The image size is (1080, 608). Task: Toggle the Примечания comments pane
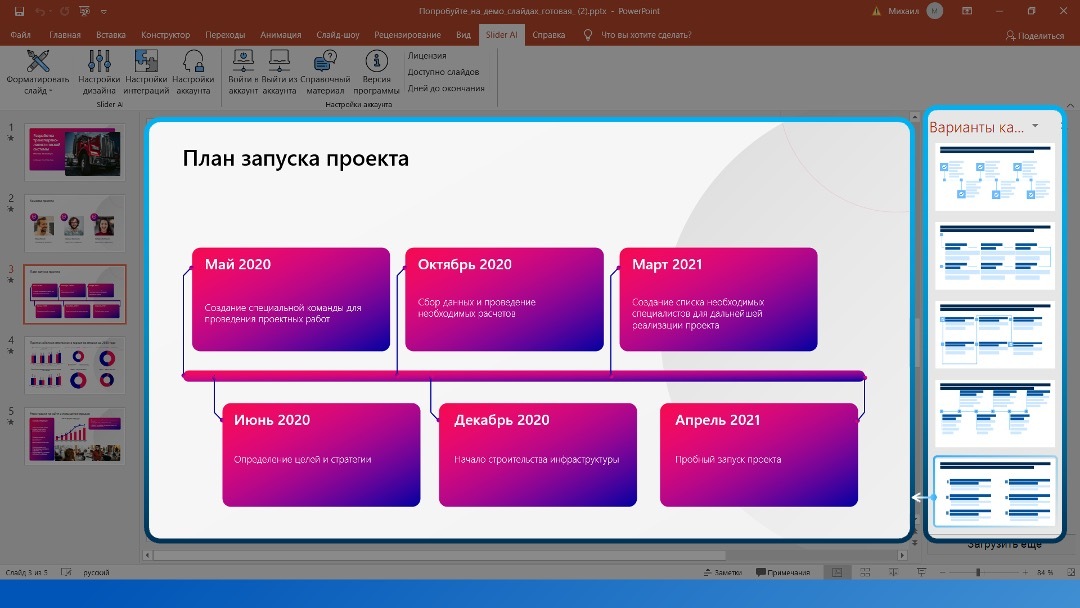click(787, 572)
